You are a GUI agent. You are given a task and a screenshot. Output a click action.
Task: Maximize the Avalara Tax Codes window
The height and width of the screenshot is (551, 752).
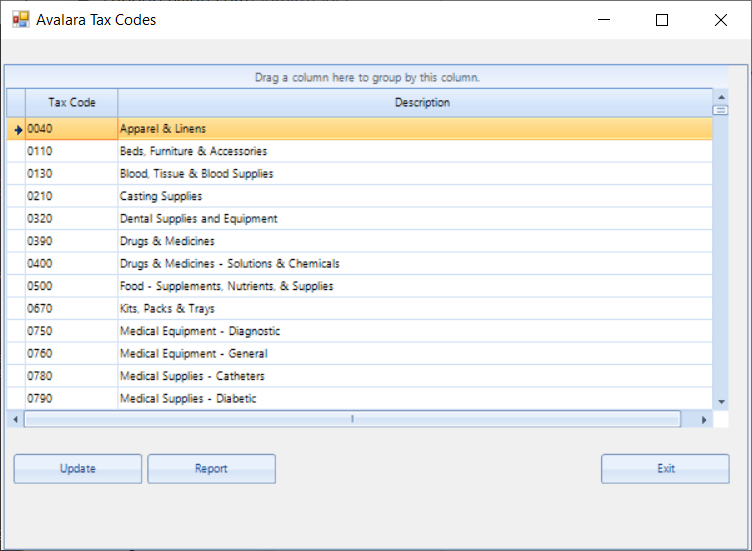click(662, 20)
